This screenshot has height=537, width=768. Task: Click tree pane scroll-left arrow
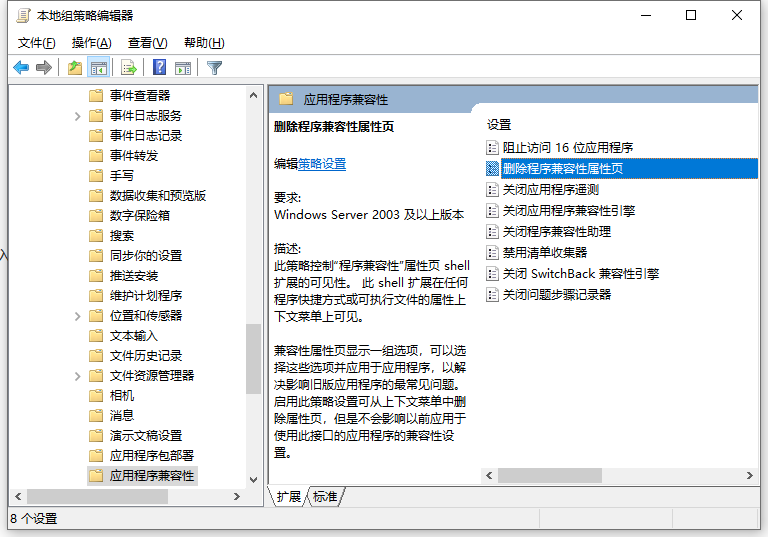[18, 496]
